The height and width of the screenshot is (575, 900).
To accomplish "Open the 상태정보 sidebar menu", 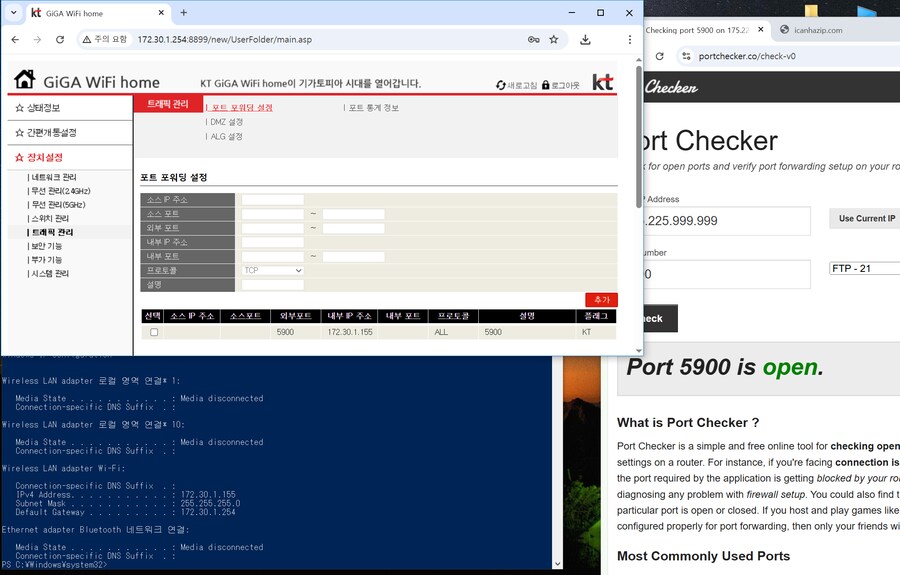I will pos(43,108).
